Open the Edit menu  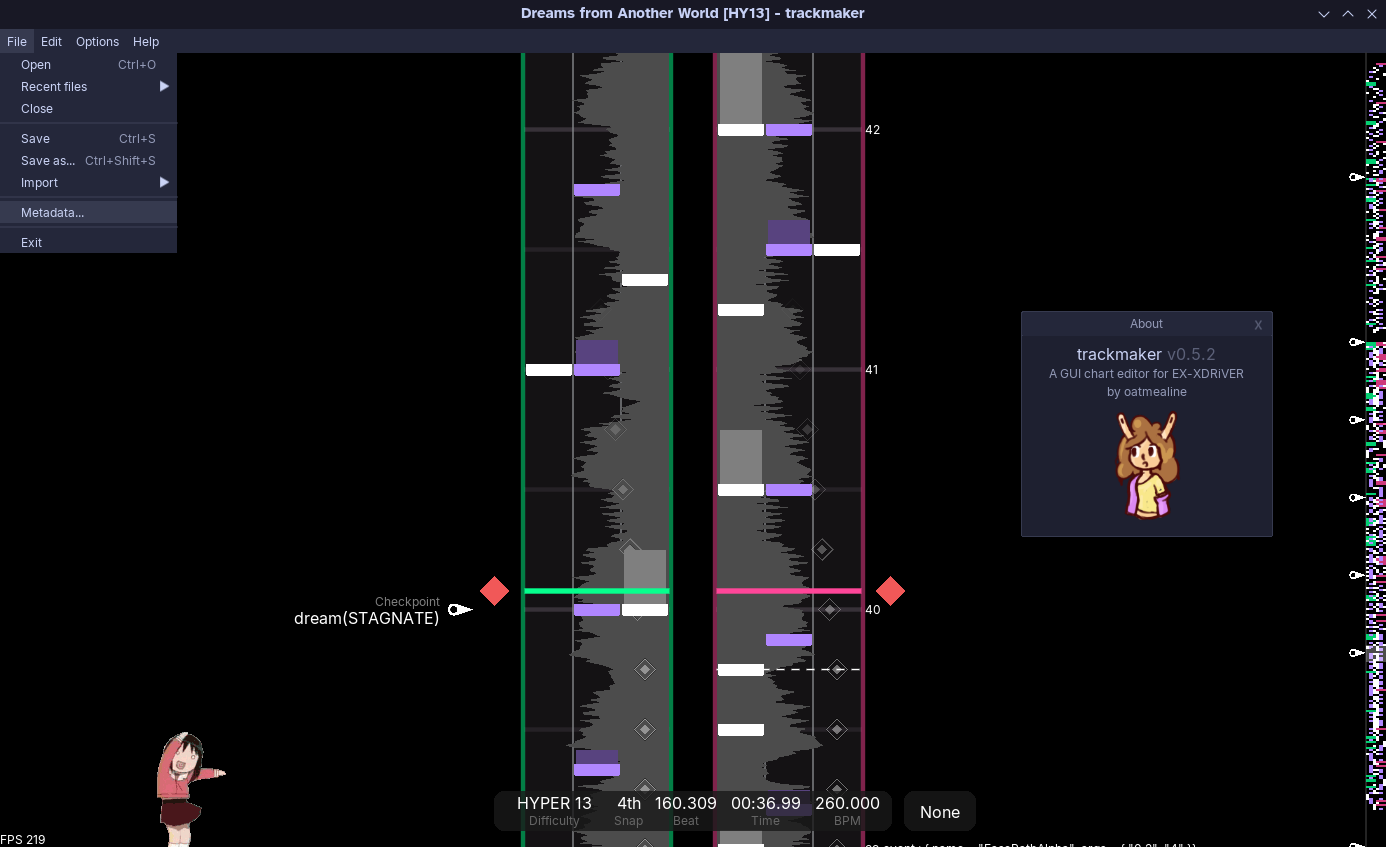click(50, 41)
